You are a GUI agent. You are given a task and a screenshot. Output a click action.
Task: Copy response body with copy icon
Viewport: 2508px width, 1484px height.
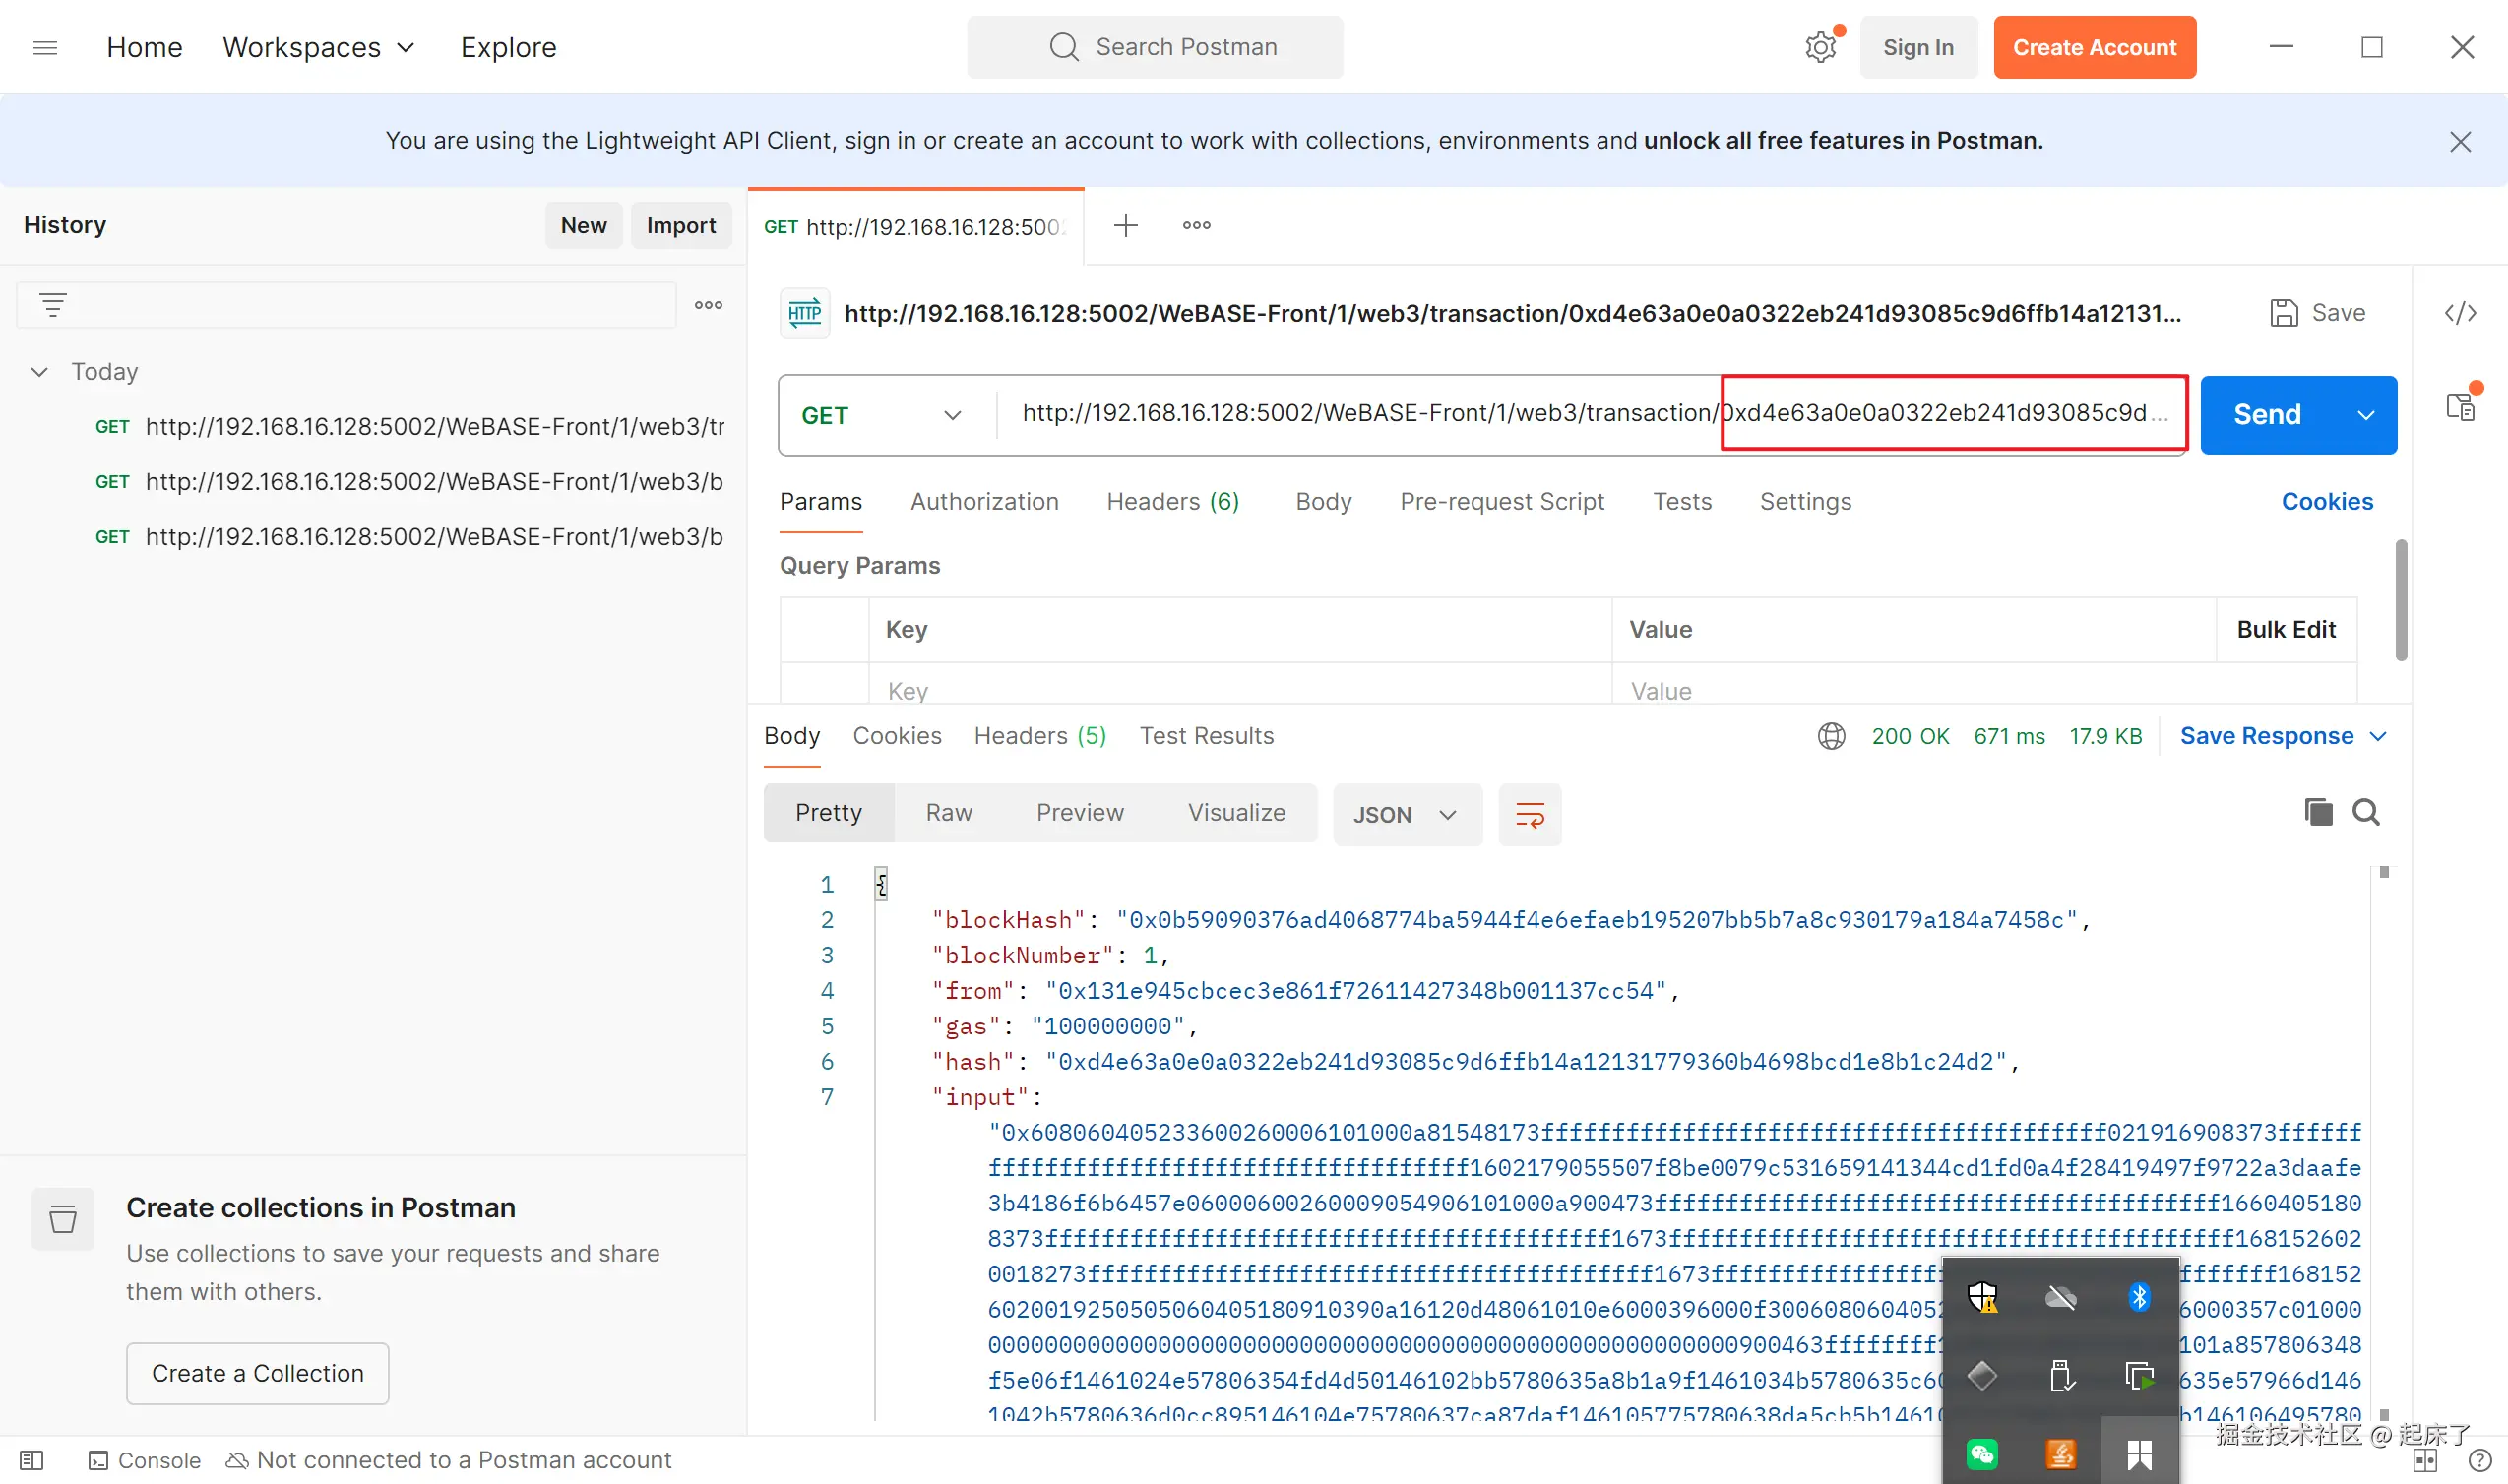[2318, 812]
